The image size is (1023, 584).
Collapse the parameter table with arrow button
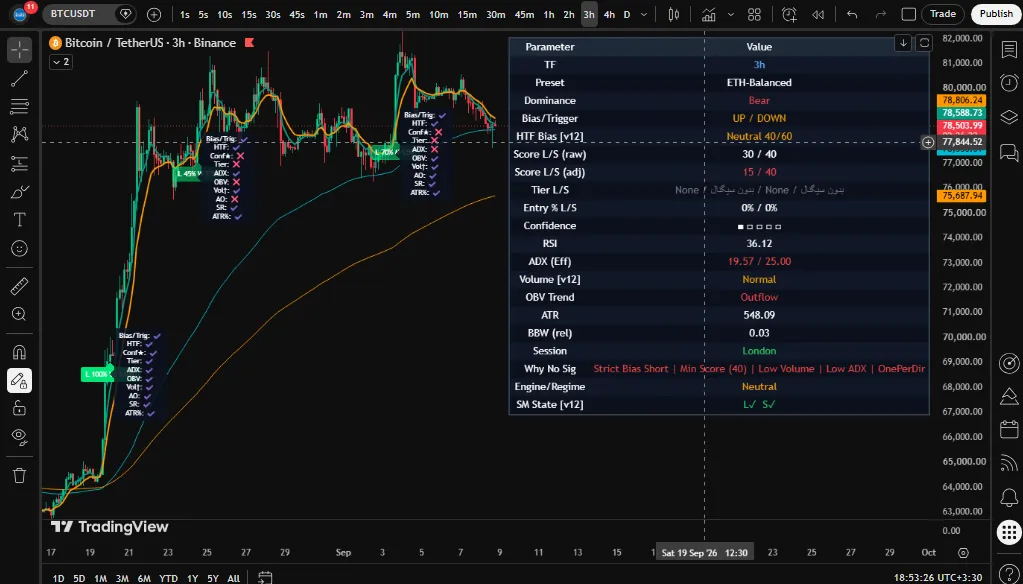tap(903, 43)
